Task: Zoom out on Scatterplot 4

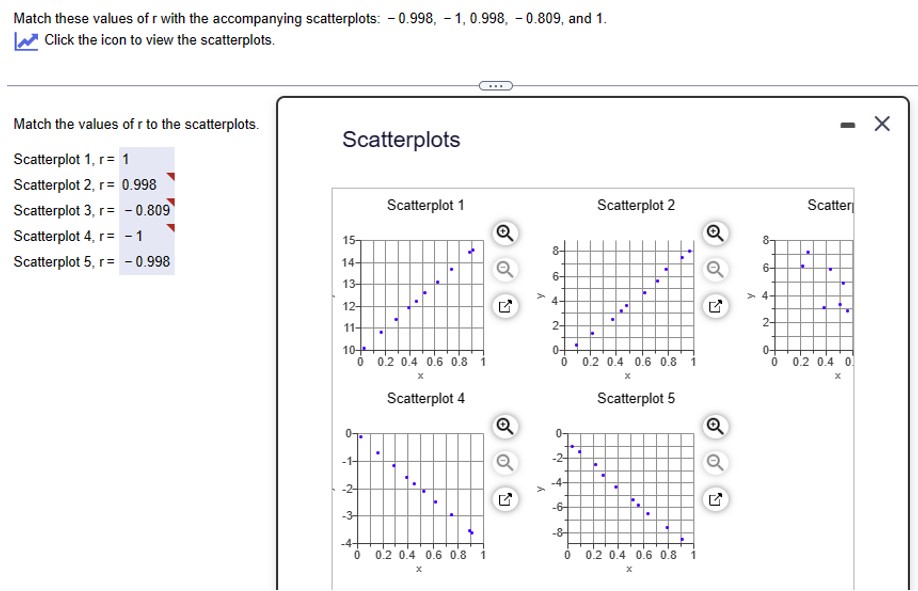Action: click(x=504, y=462)
